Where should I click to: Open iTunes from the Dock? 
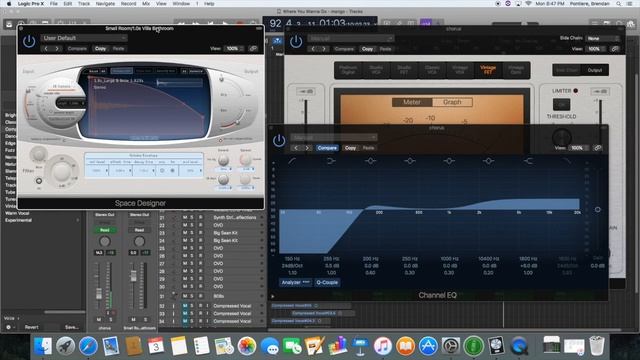(383, 347)
